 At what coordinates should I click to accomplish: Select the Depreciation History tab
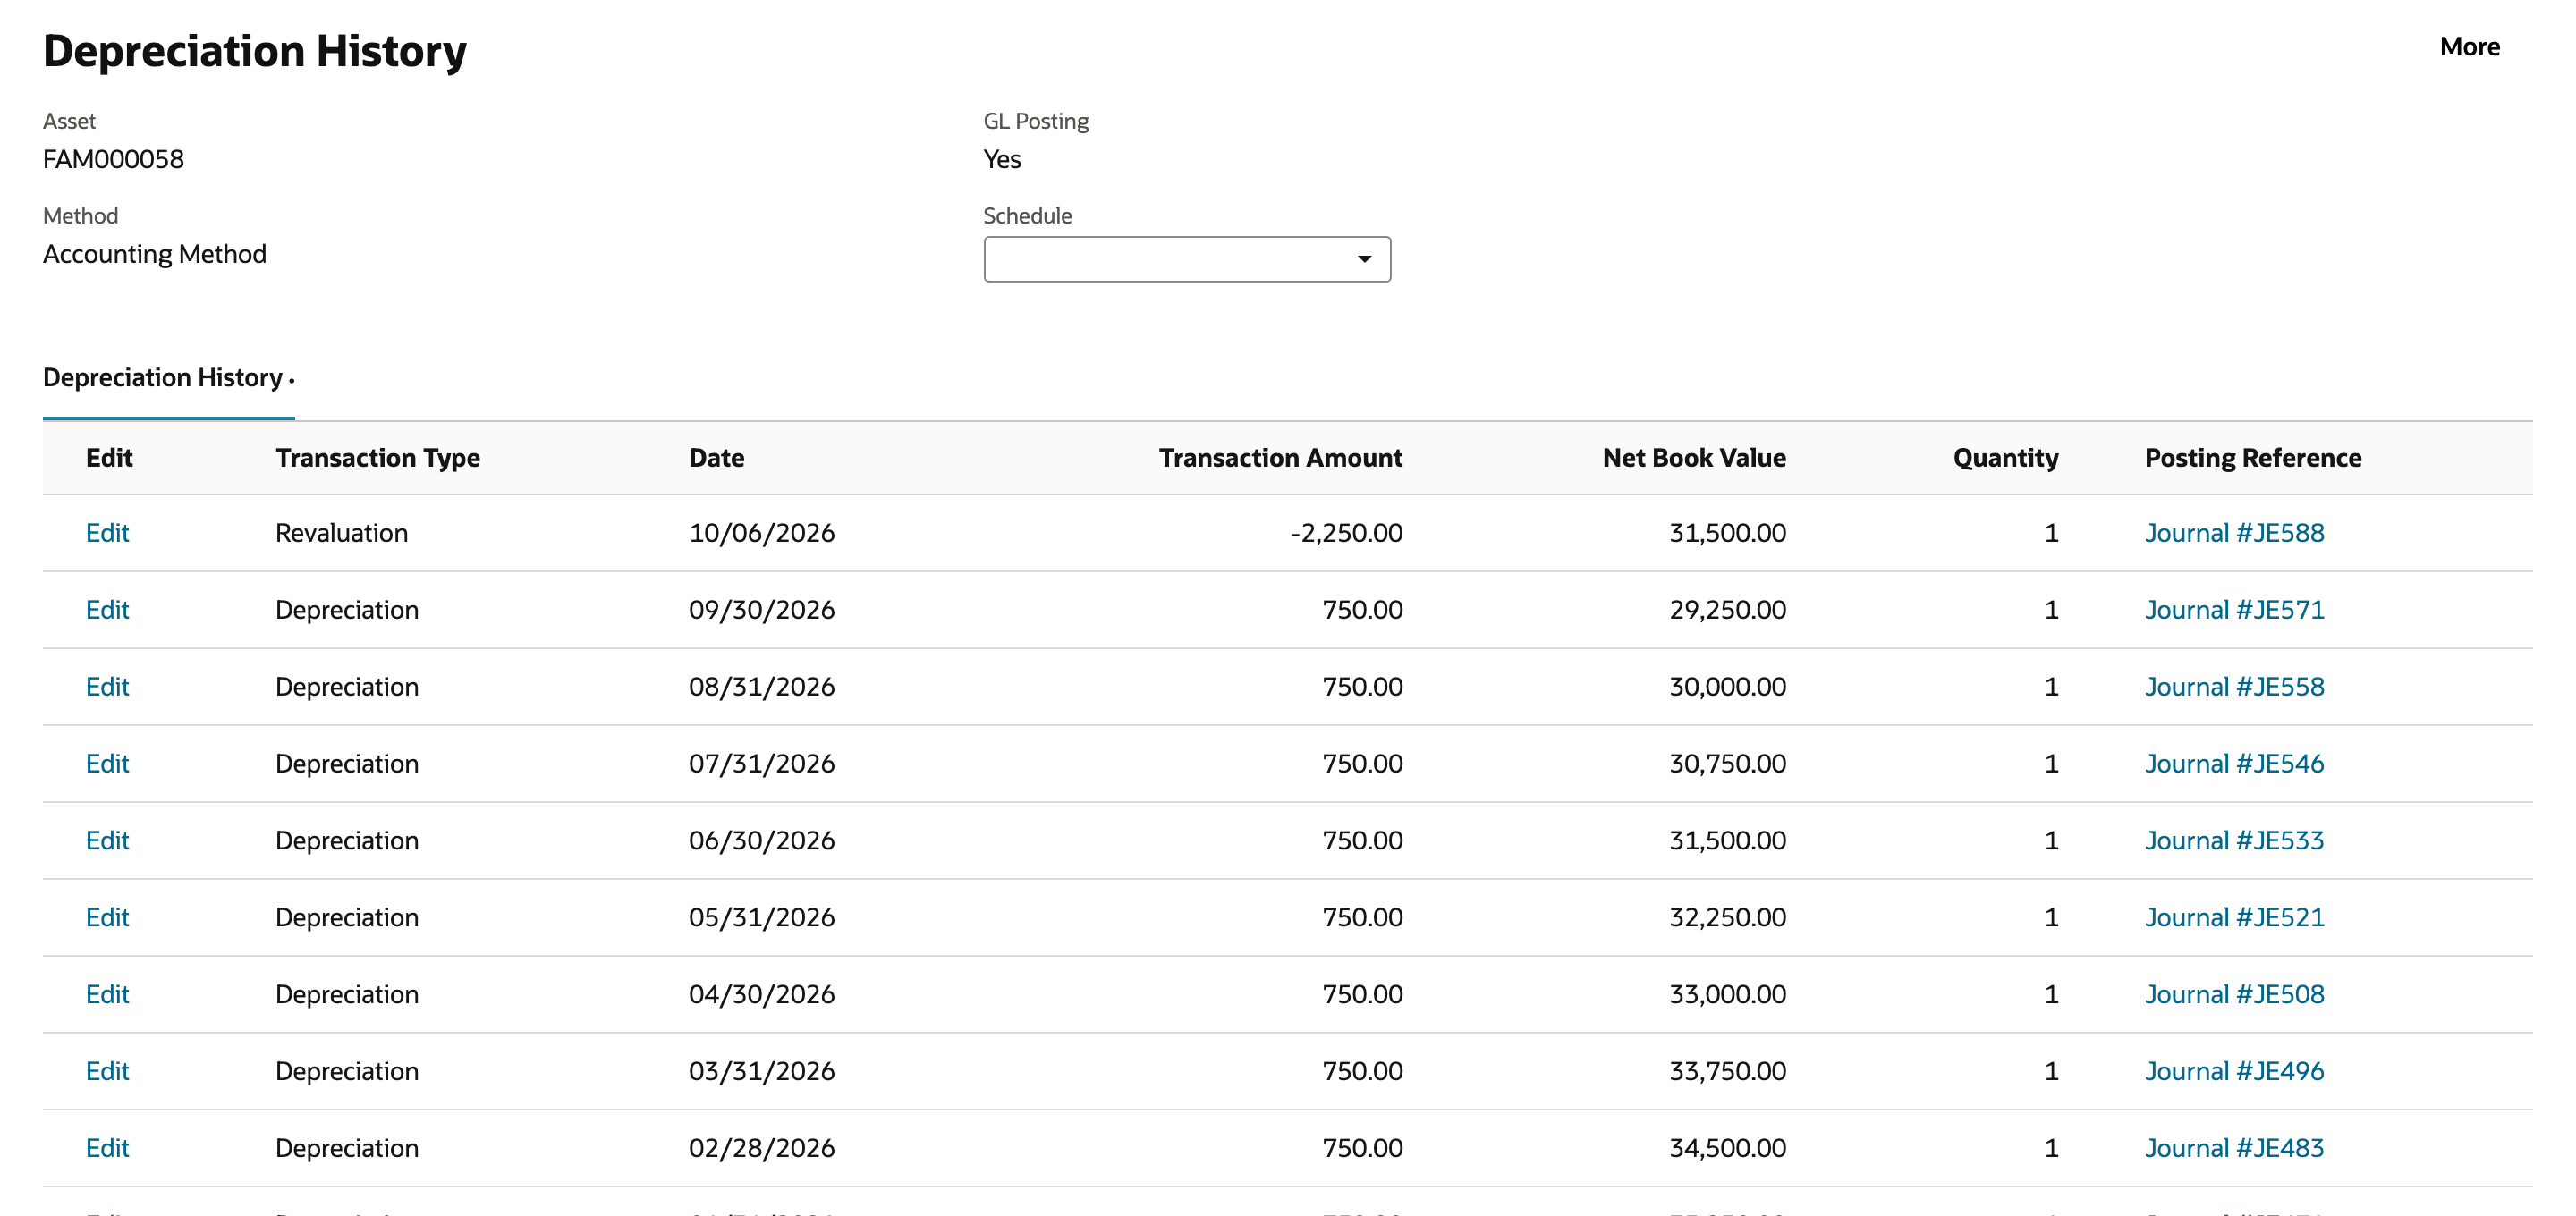tap(168, 378)
